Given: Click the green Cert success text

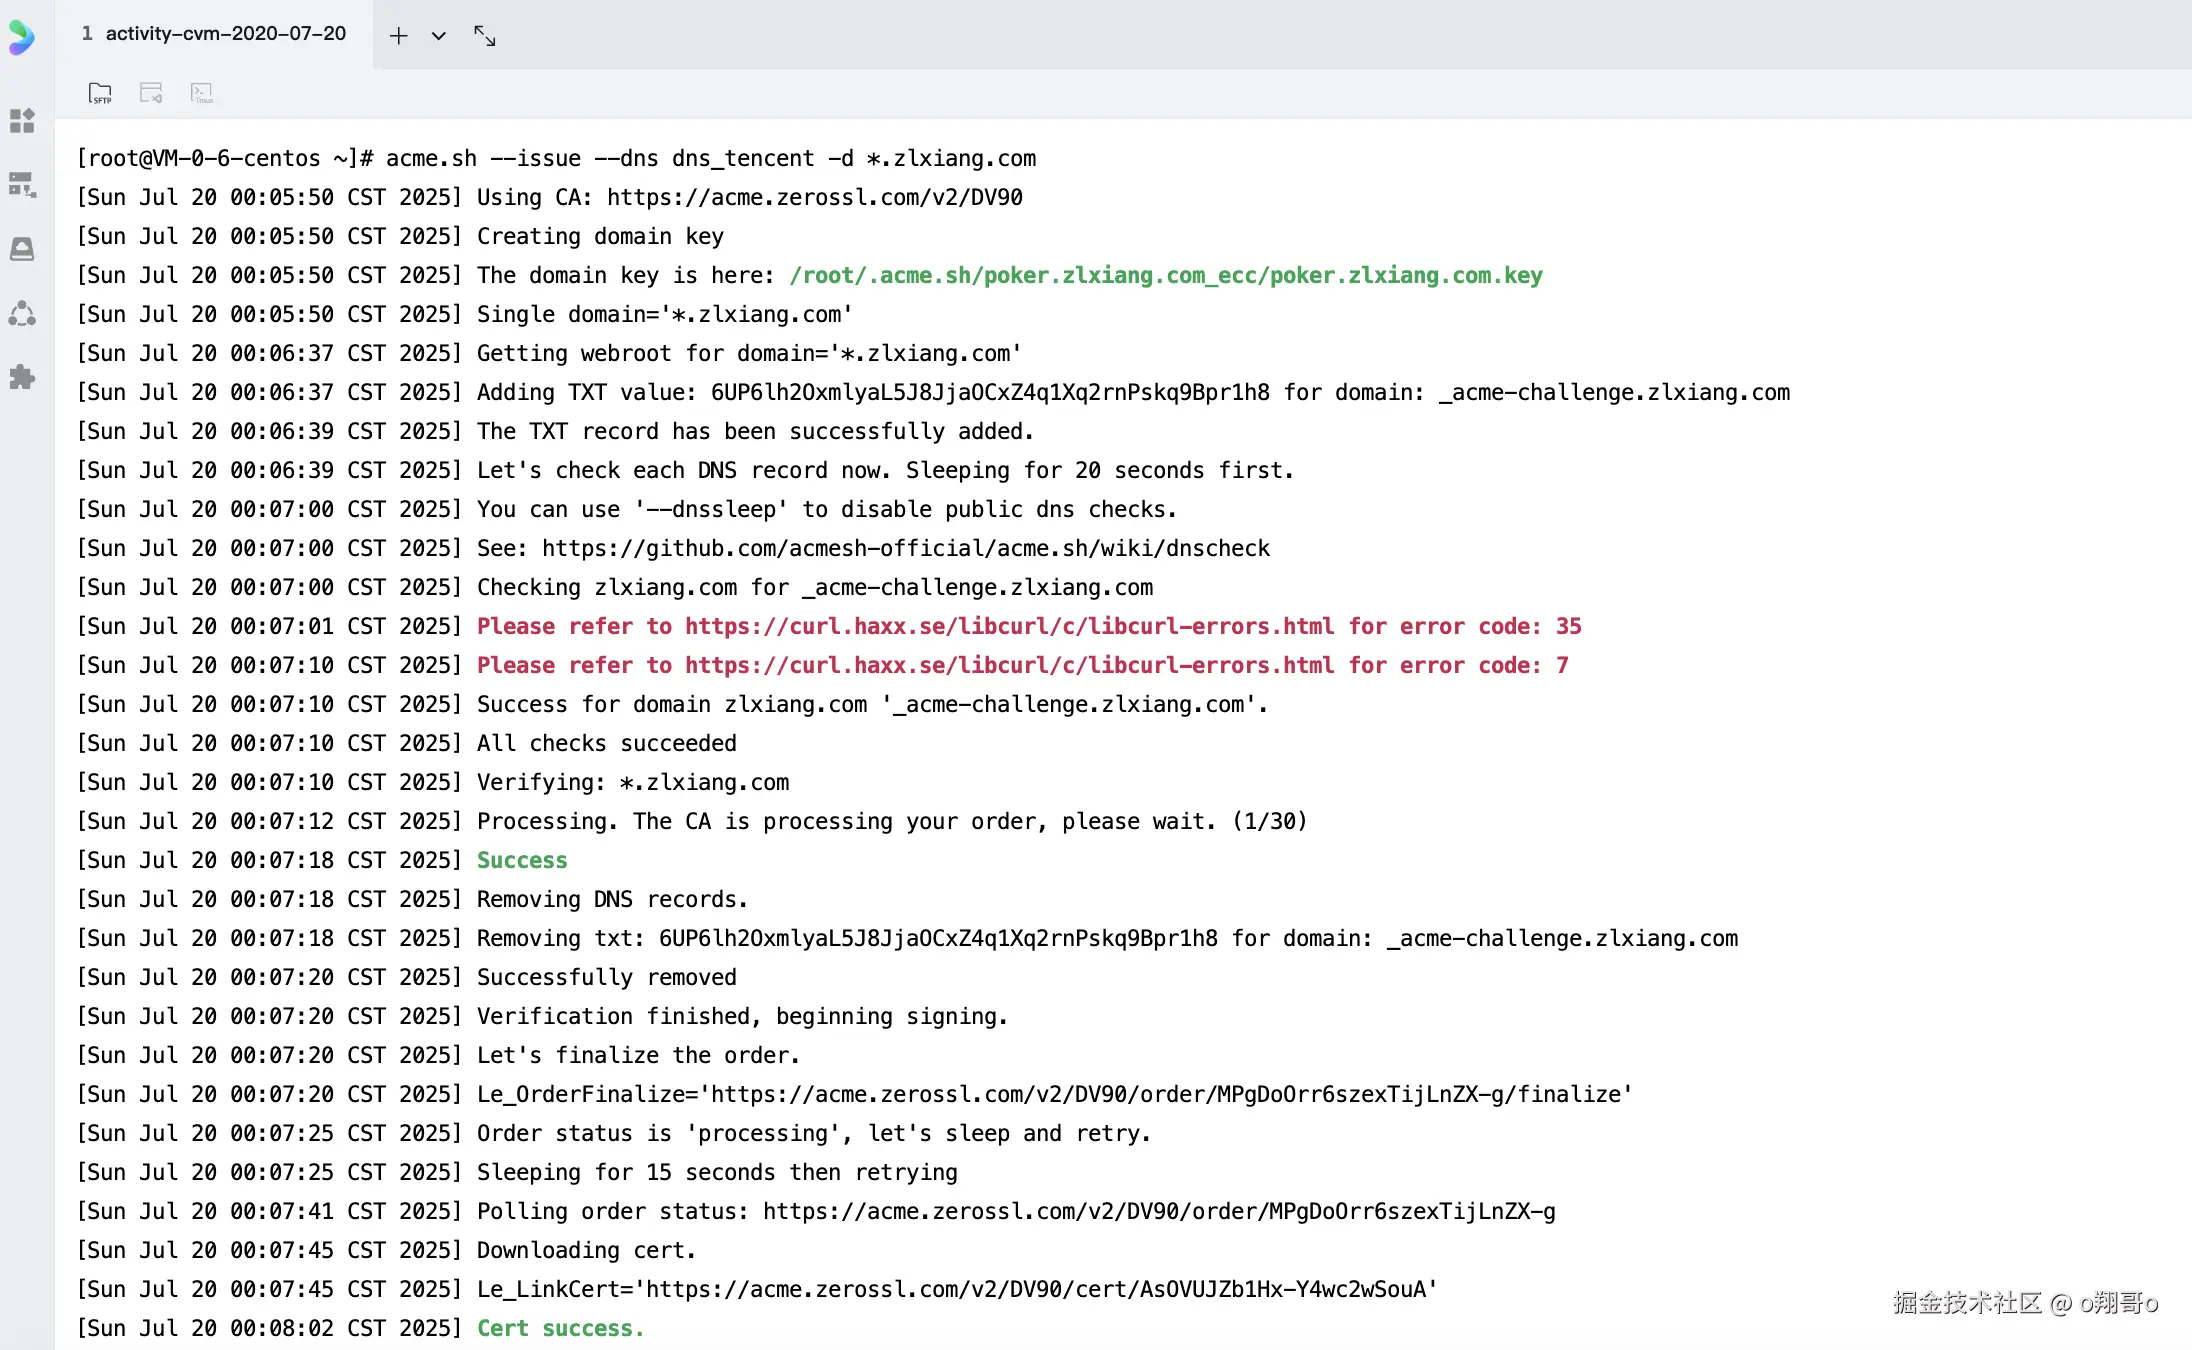Looking at the screenshot, I should 559,1328.
